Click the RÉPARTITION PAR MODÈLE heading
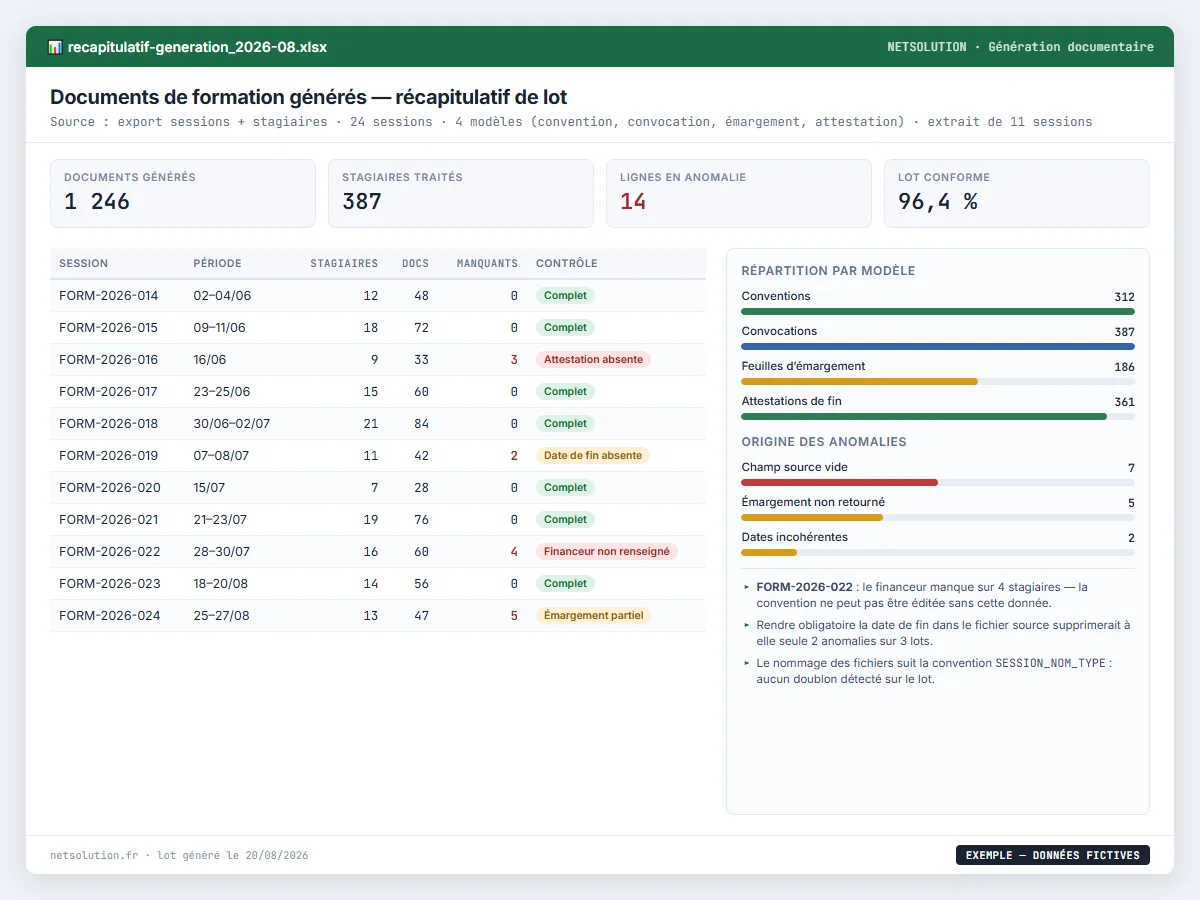1200x900 pixels. [828, 271]
